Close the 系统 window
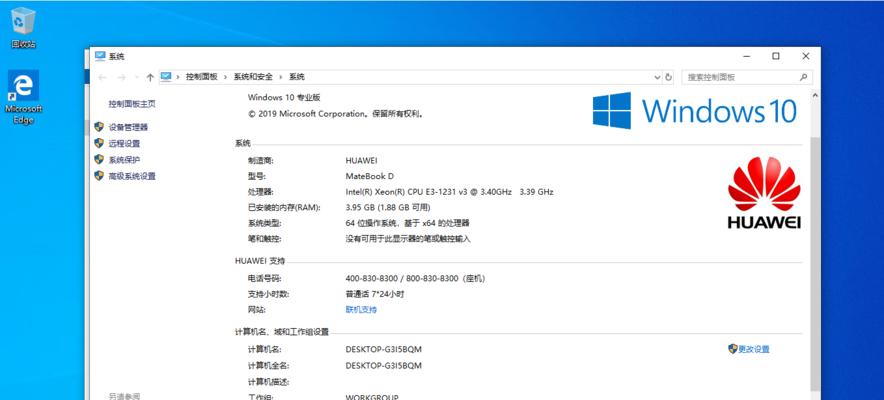The height and width of the screenshot is (400, 884). click(x=806, y=56)
